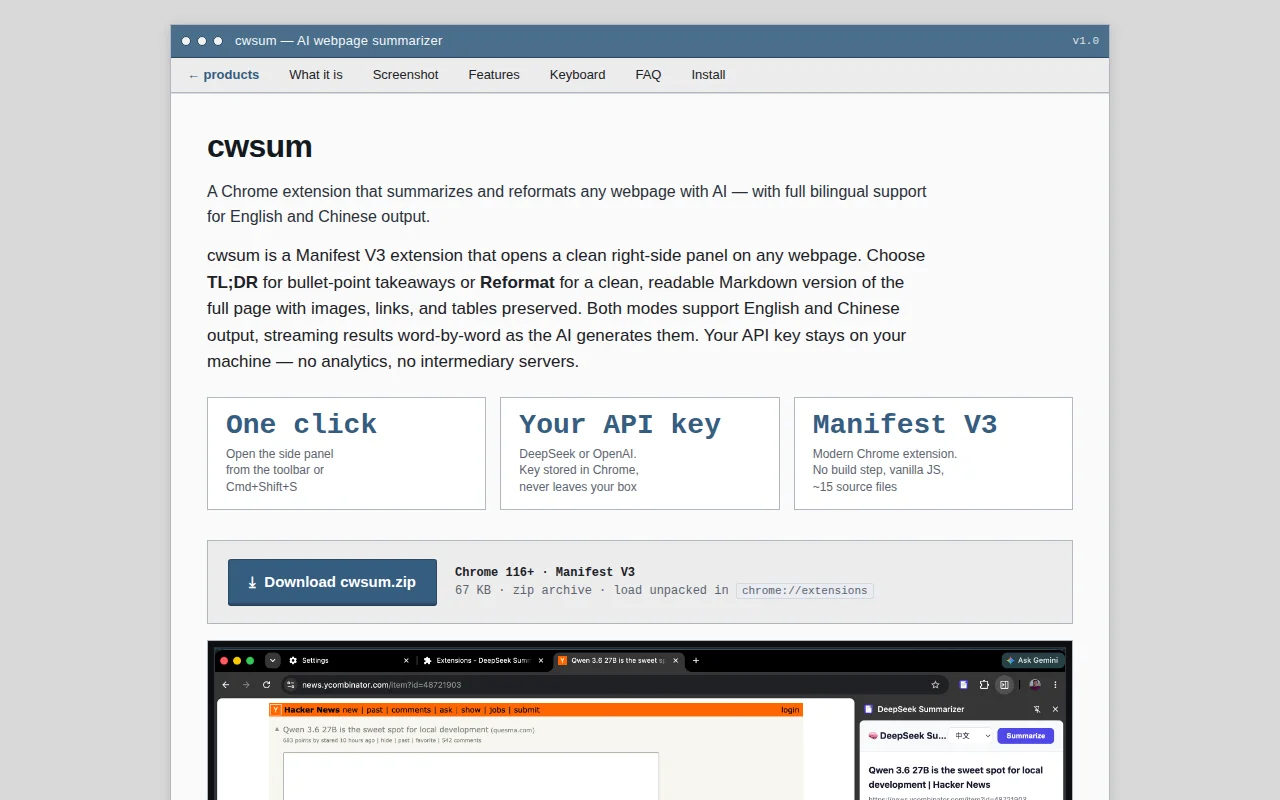1280x800 pixels.
Task: Close the DeepSeek Summarizer side panel
Action: click(1055, 709)
